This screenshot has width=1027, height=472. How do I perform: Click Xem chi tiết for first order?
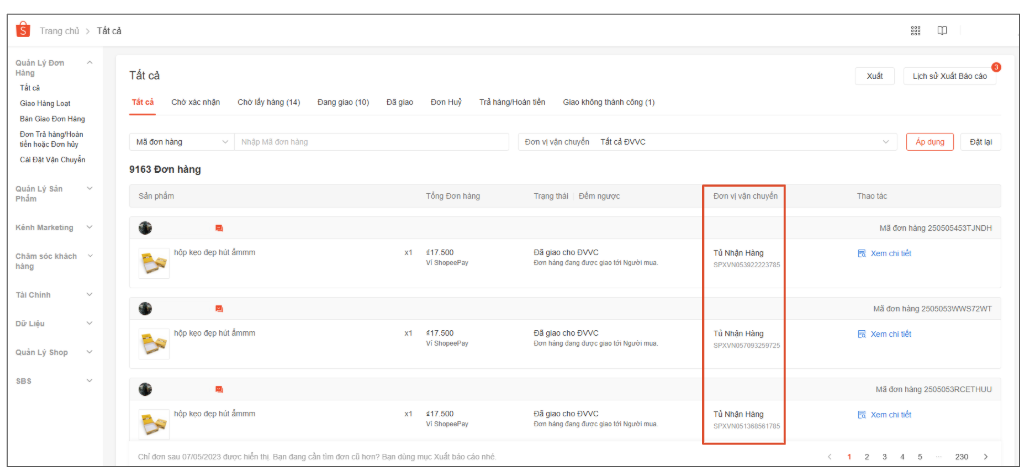(884, 253)
